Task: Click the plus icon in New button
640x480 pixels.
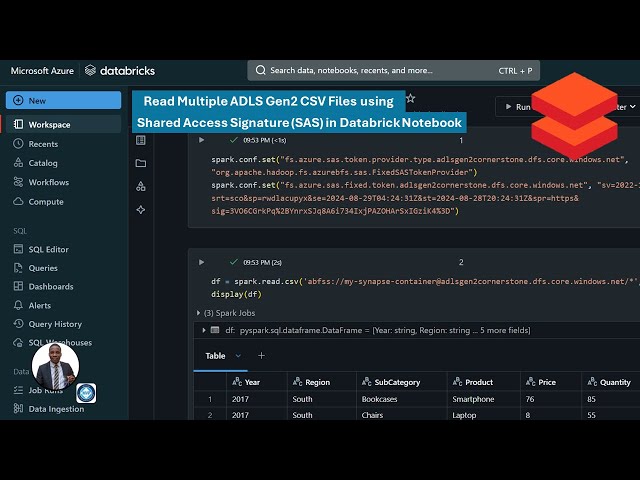Action: pos(18,100)
